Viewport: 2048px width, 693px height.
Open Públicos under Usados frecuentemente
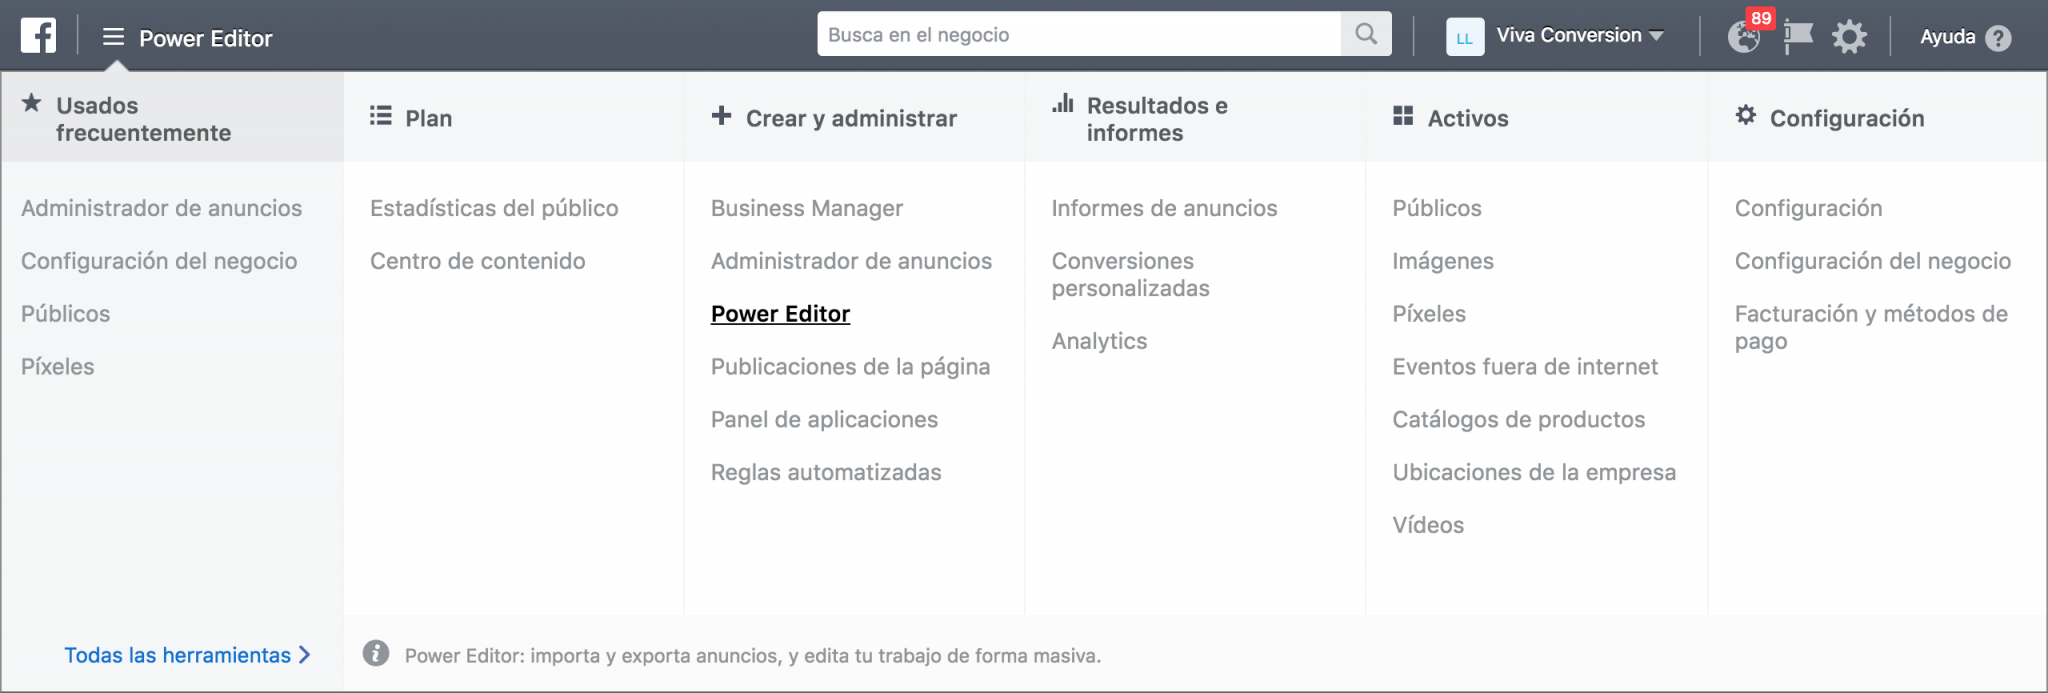[66, 314]
